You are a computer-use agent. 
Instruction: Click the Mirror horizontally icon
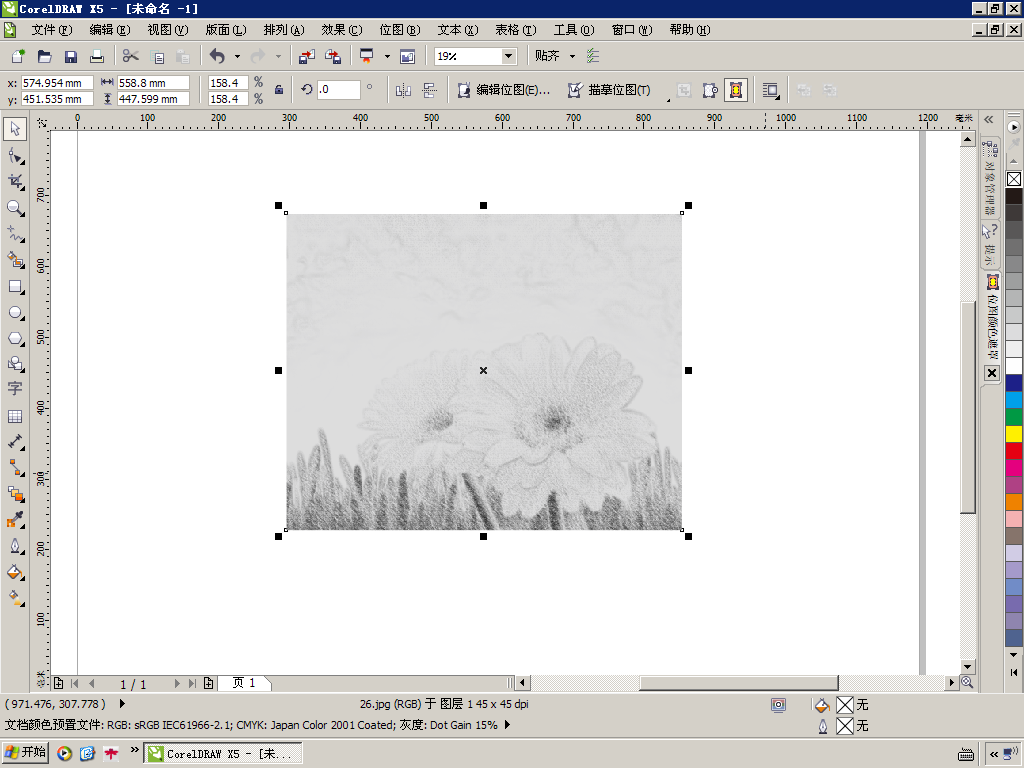pos(404,90)
